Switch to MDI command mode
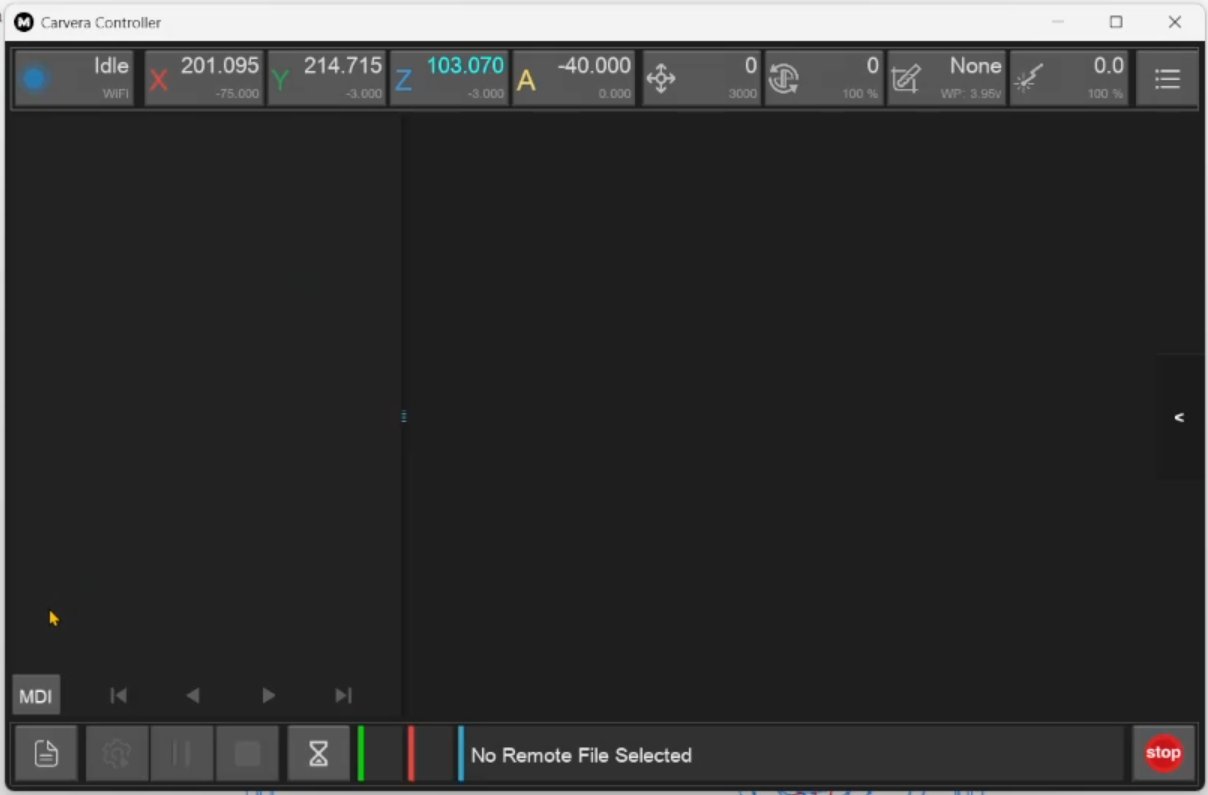 click(36, 696)
